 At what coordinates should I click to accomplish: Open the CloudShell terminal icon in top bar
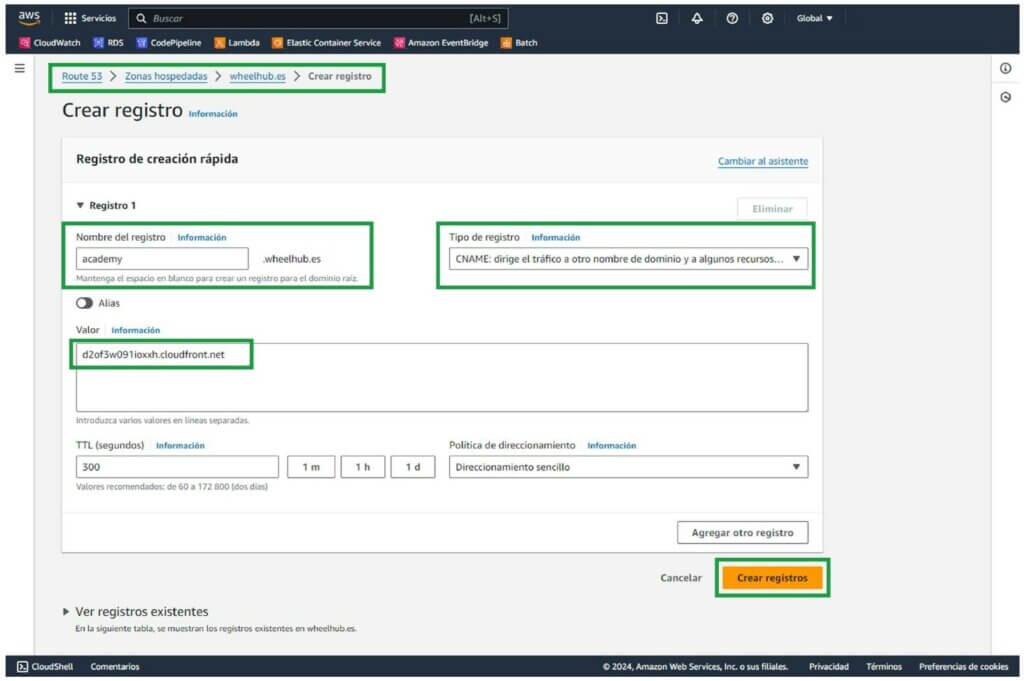pos(662,18)
